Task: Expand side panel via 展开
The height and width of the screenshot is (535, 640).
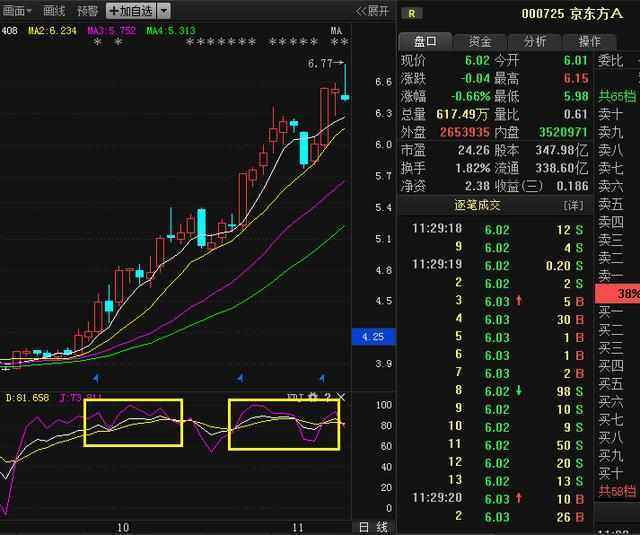Action: [x=371, y=11]
